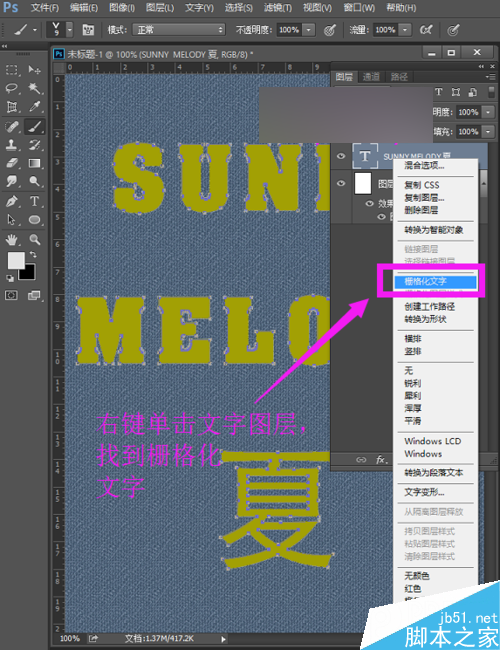Toggle Quick Mask mode
500x650 pixels.
coord(11,295)
